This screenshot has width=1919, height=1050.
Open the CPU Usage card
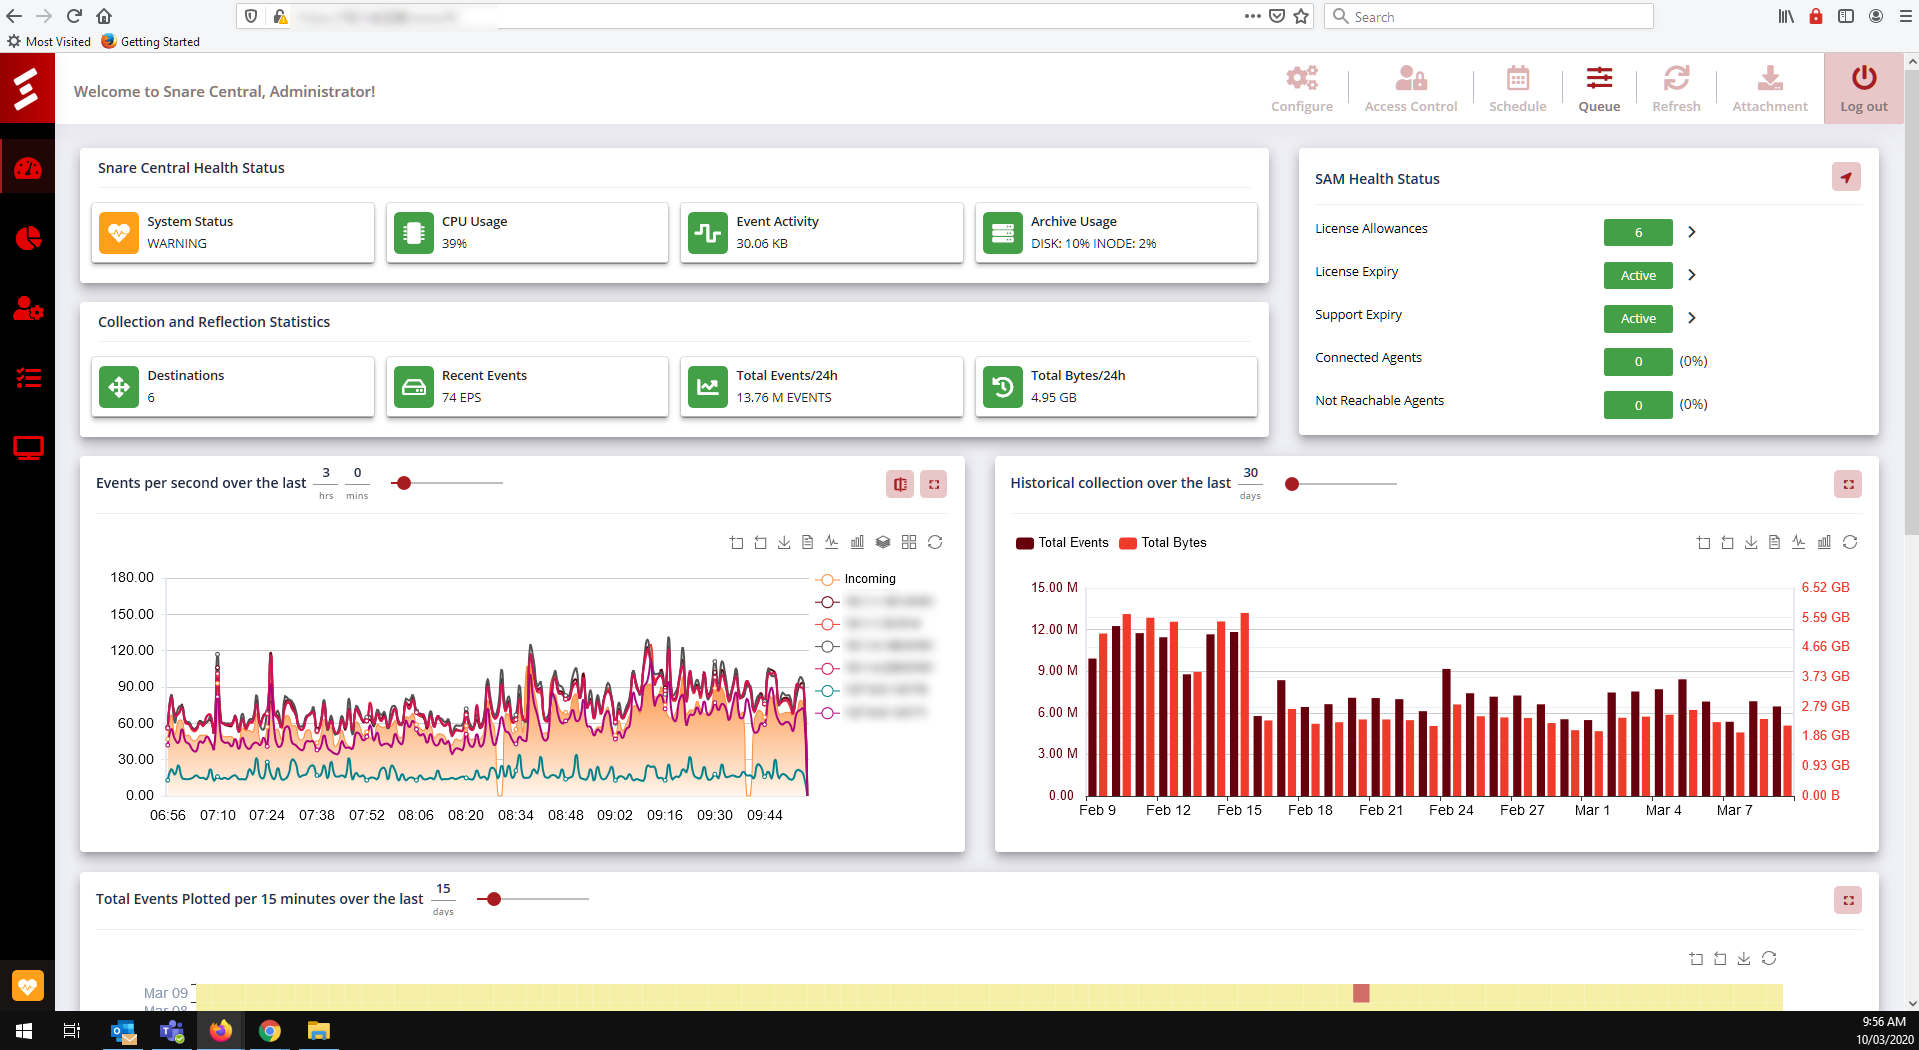(x=527, y=233)
